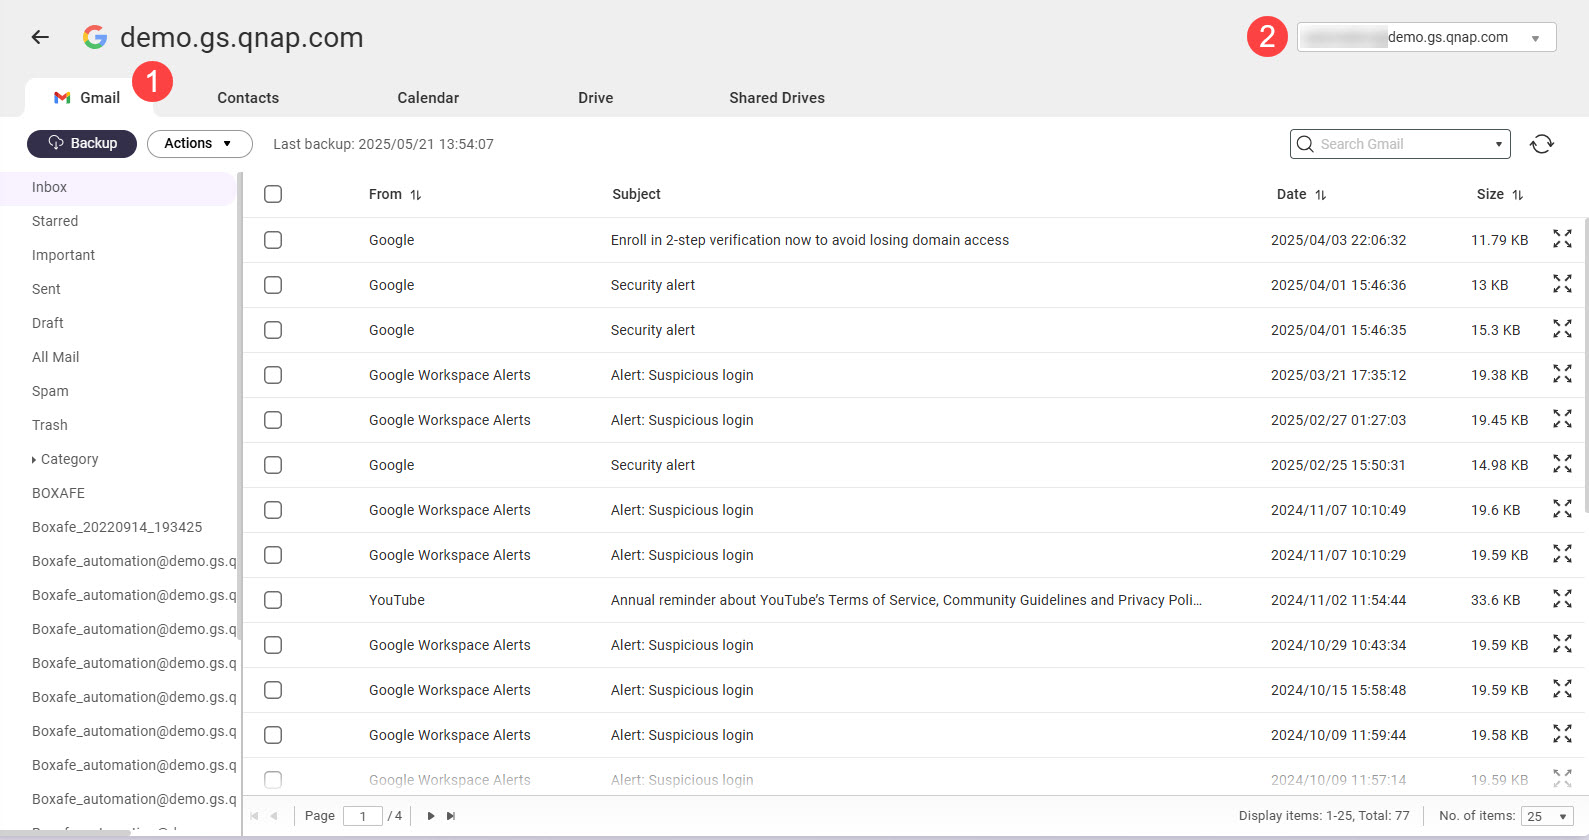Go to next page arrow
Image resolution: width=1589 pixels, height=840 pixels.
point(431,816)
